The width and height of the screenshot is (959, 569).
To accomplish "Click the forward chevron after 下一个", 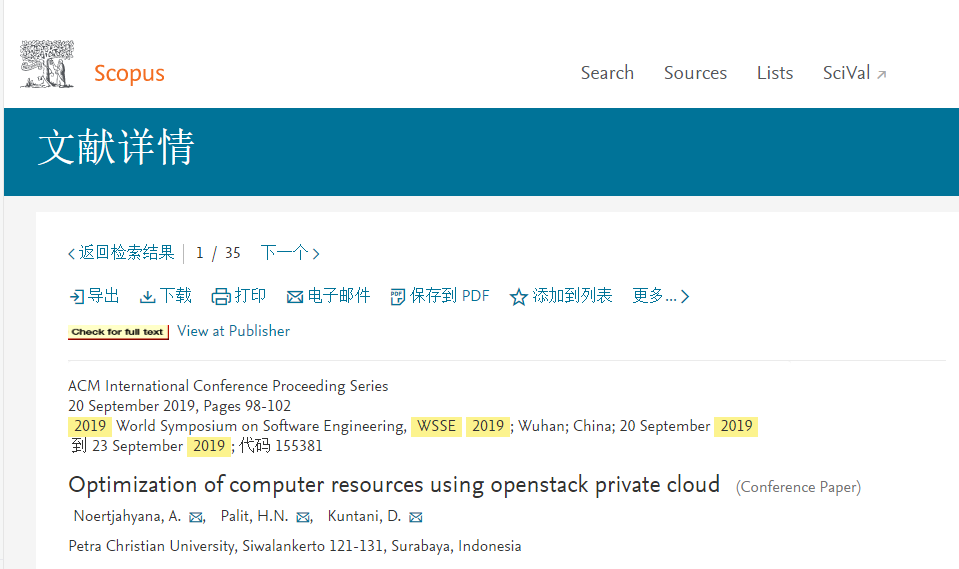I will 316,253.
